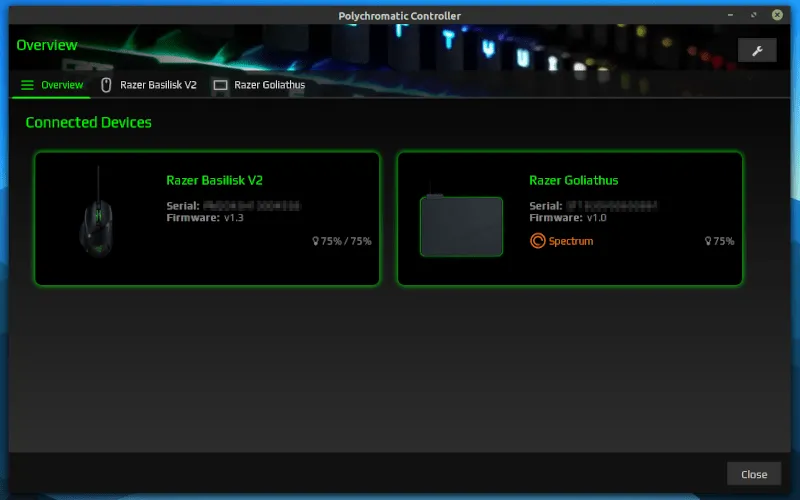
Task: Click the Spectrum effect label on the Goliathus card
Action: point(571,241)
